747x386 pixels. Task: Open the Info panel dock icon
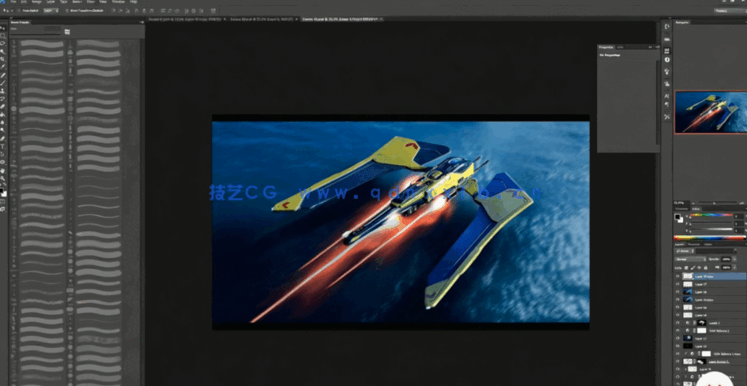[667, 60]
